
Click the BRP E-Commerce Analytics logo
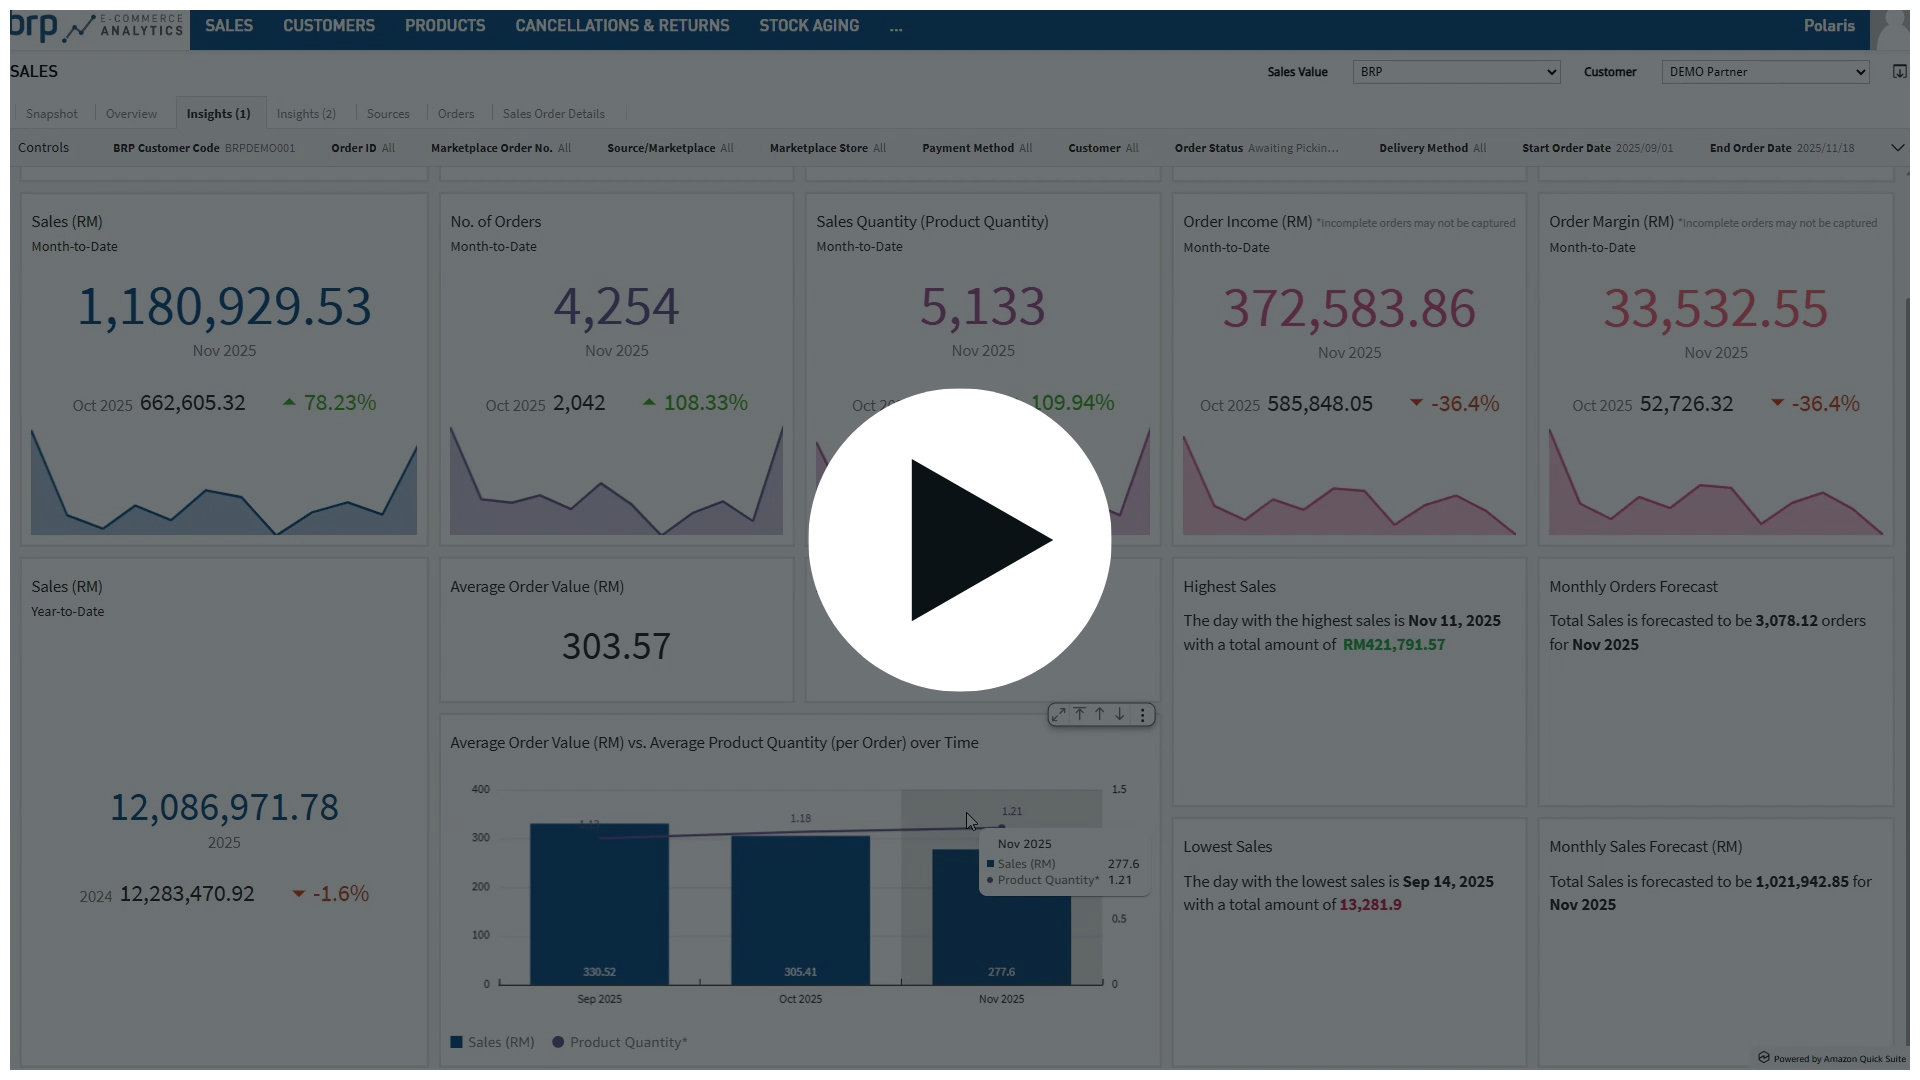[x=96, y=27]
